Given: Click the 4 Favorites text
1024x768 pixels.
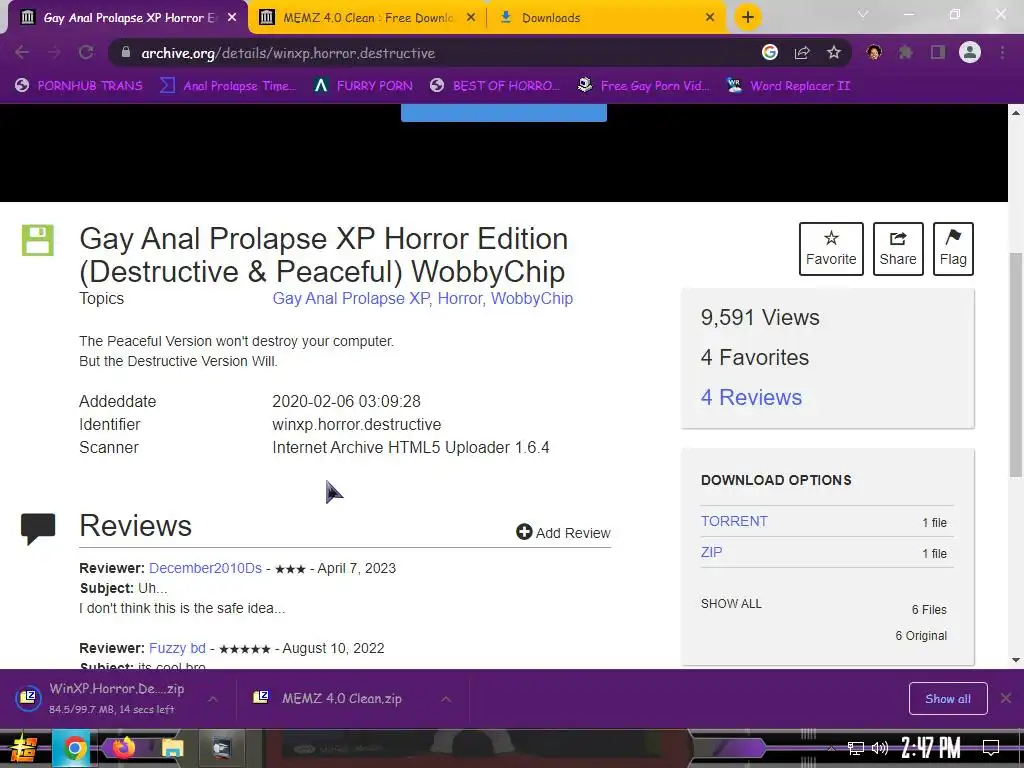Looking at the screenshot, I should pos(755,357).
